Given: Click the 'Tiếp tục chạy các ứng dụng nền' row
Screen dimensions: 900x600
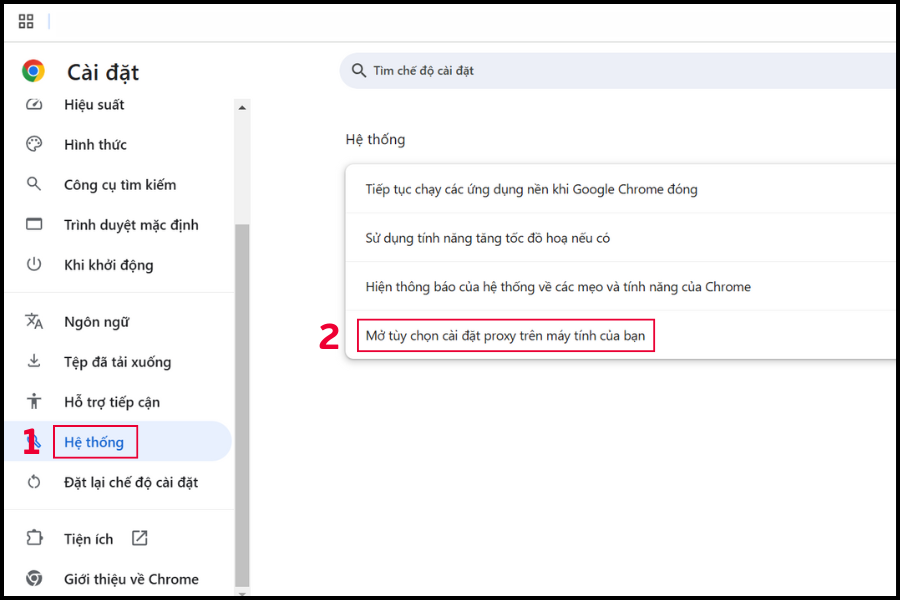Looking at the screenshot, I should pyautogui.click(x=531, y=189).
